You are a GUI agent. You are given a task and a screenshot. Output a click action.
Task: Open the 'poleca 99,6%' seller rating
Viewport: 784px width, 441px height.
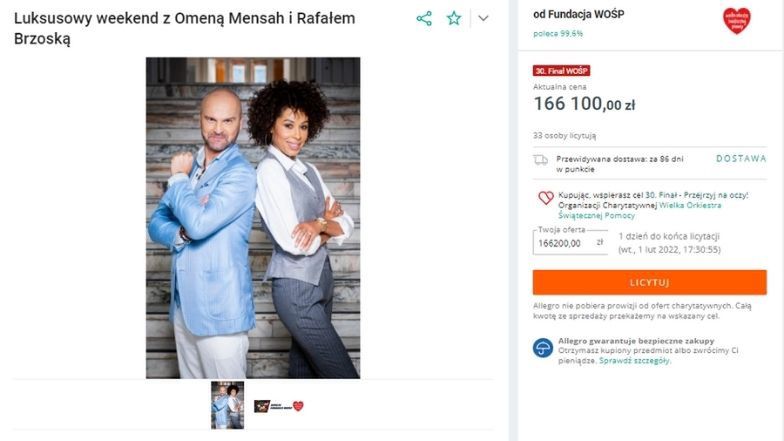pyautogui.click(x=558, y=33)
